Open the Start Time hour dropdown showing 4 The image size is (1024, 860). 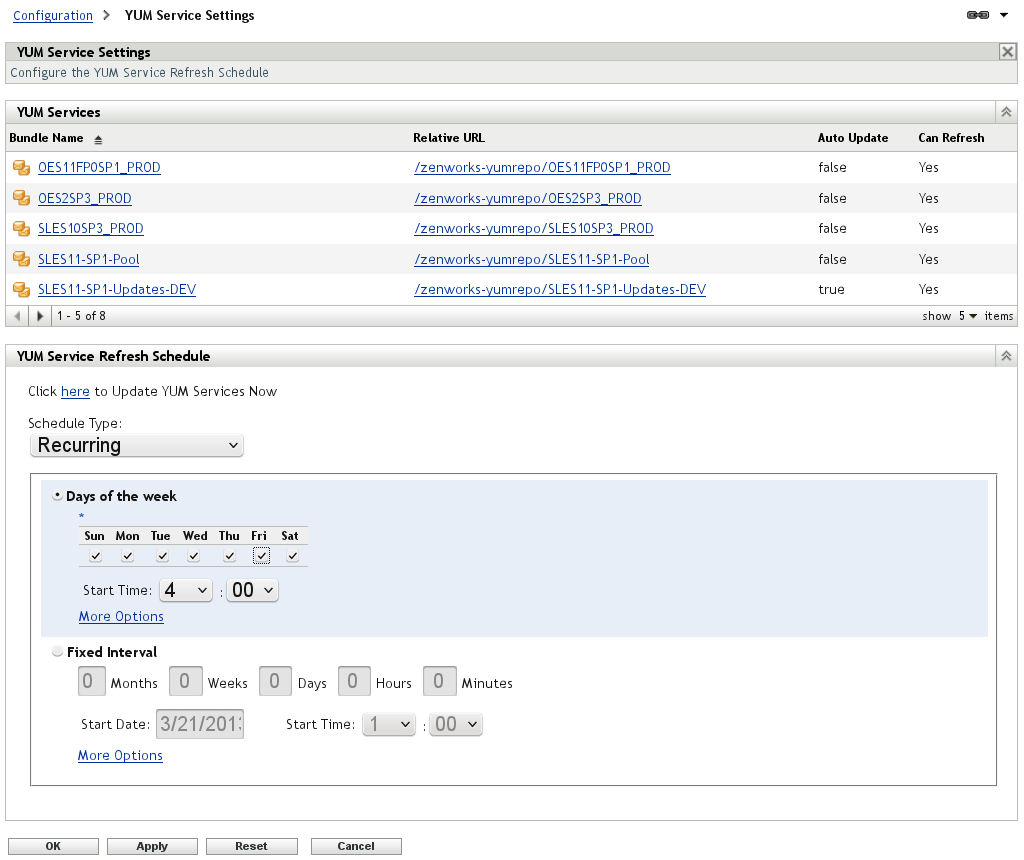[186, 591]
